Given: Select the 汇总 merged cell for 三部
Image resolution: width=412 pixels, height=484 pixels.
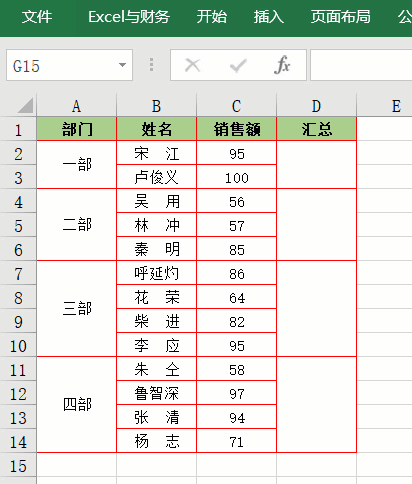Looking at the screenshot, I should coord(317,309).
